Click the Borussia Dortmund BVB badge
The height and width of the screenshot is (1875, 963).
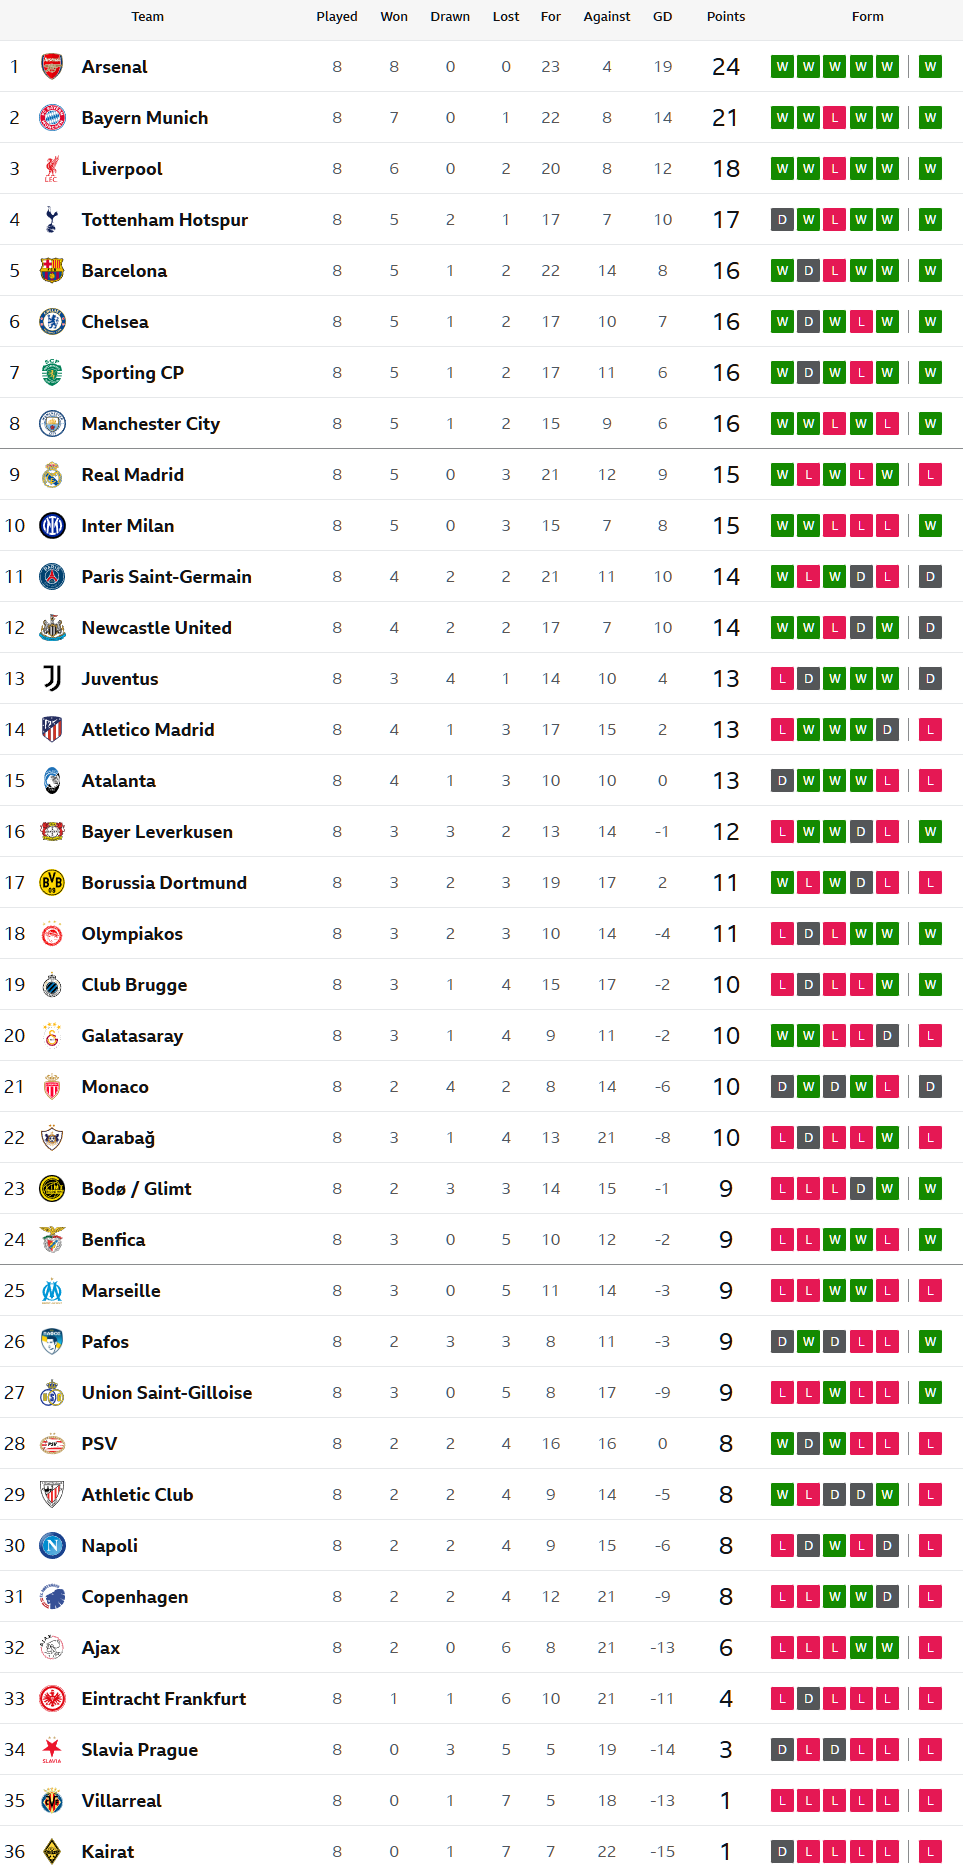click(52, 883)
